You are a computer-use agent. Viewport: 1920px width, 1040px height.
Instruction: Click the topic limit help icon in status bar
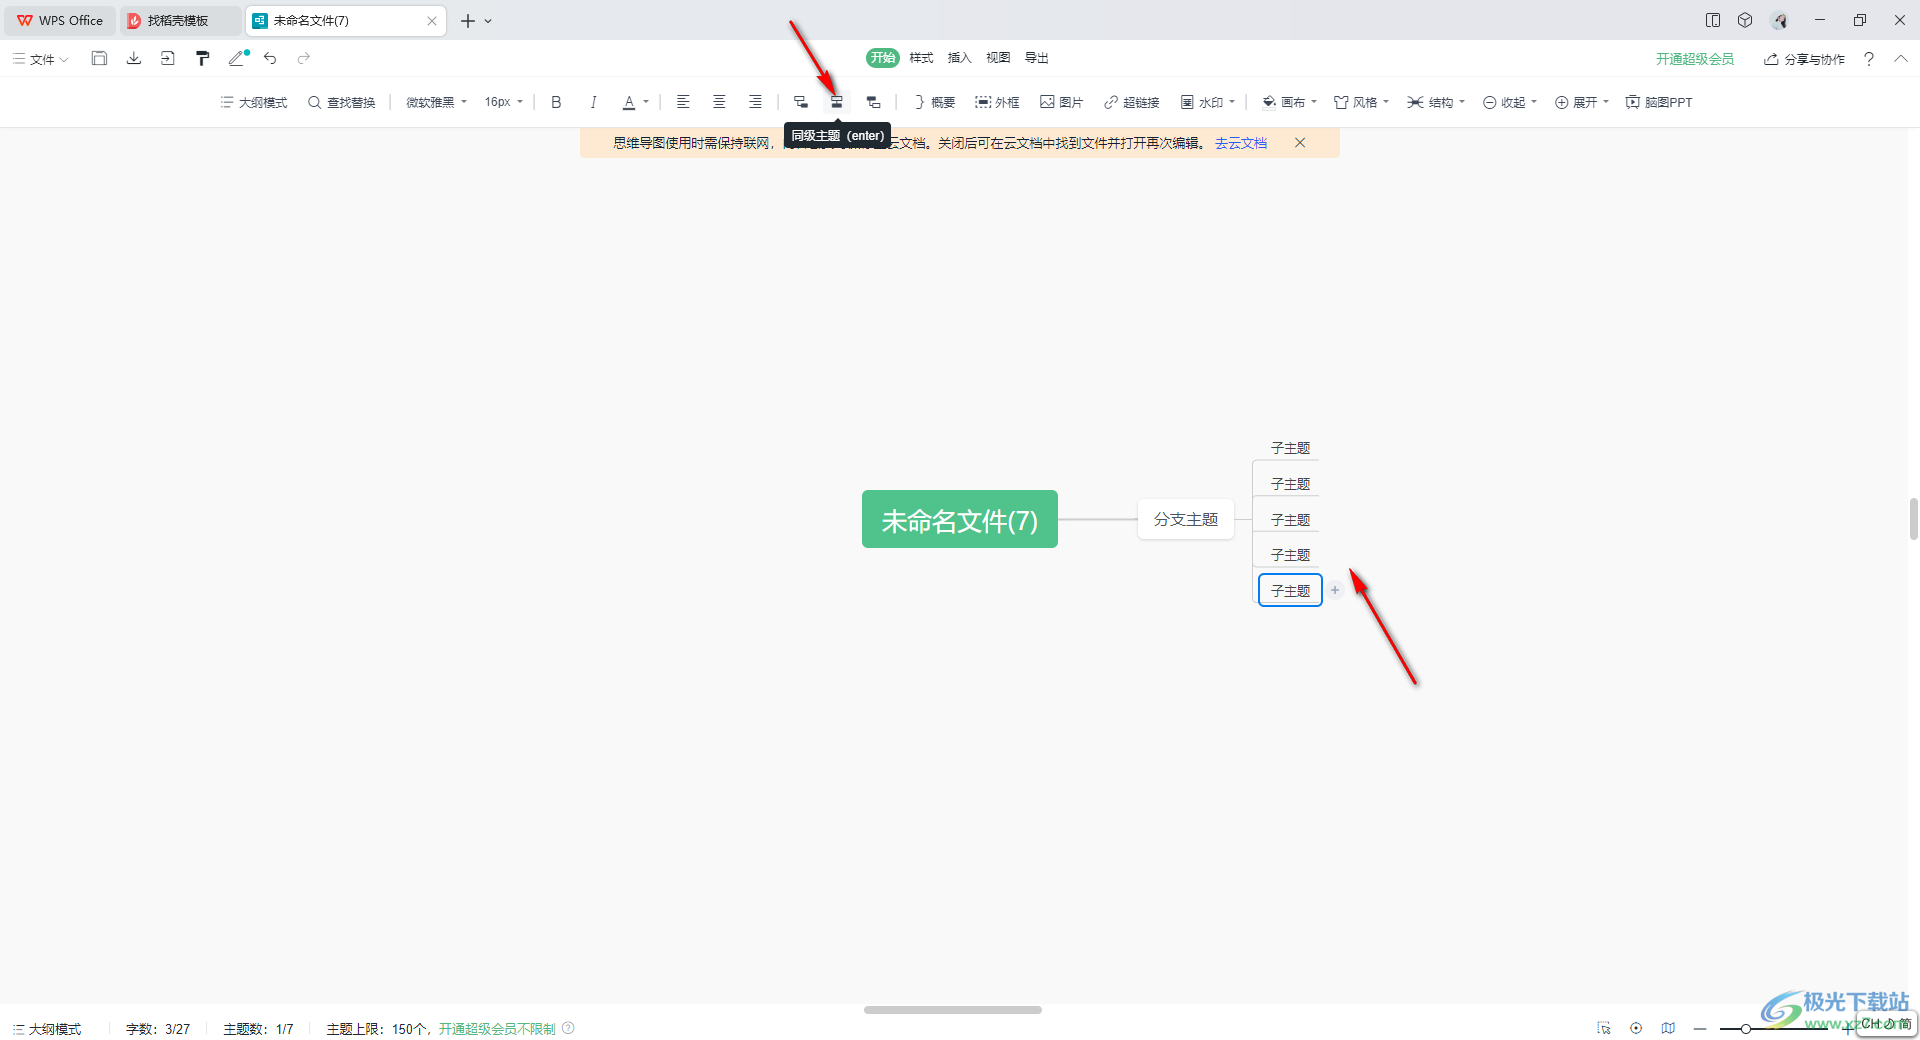[x=568, y=1028]
